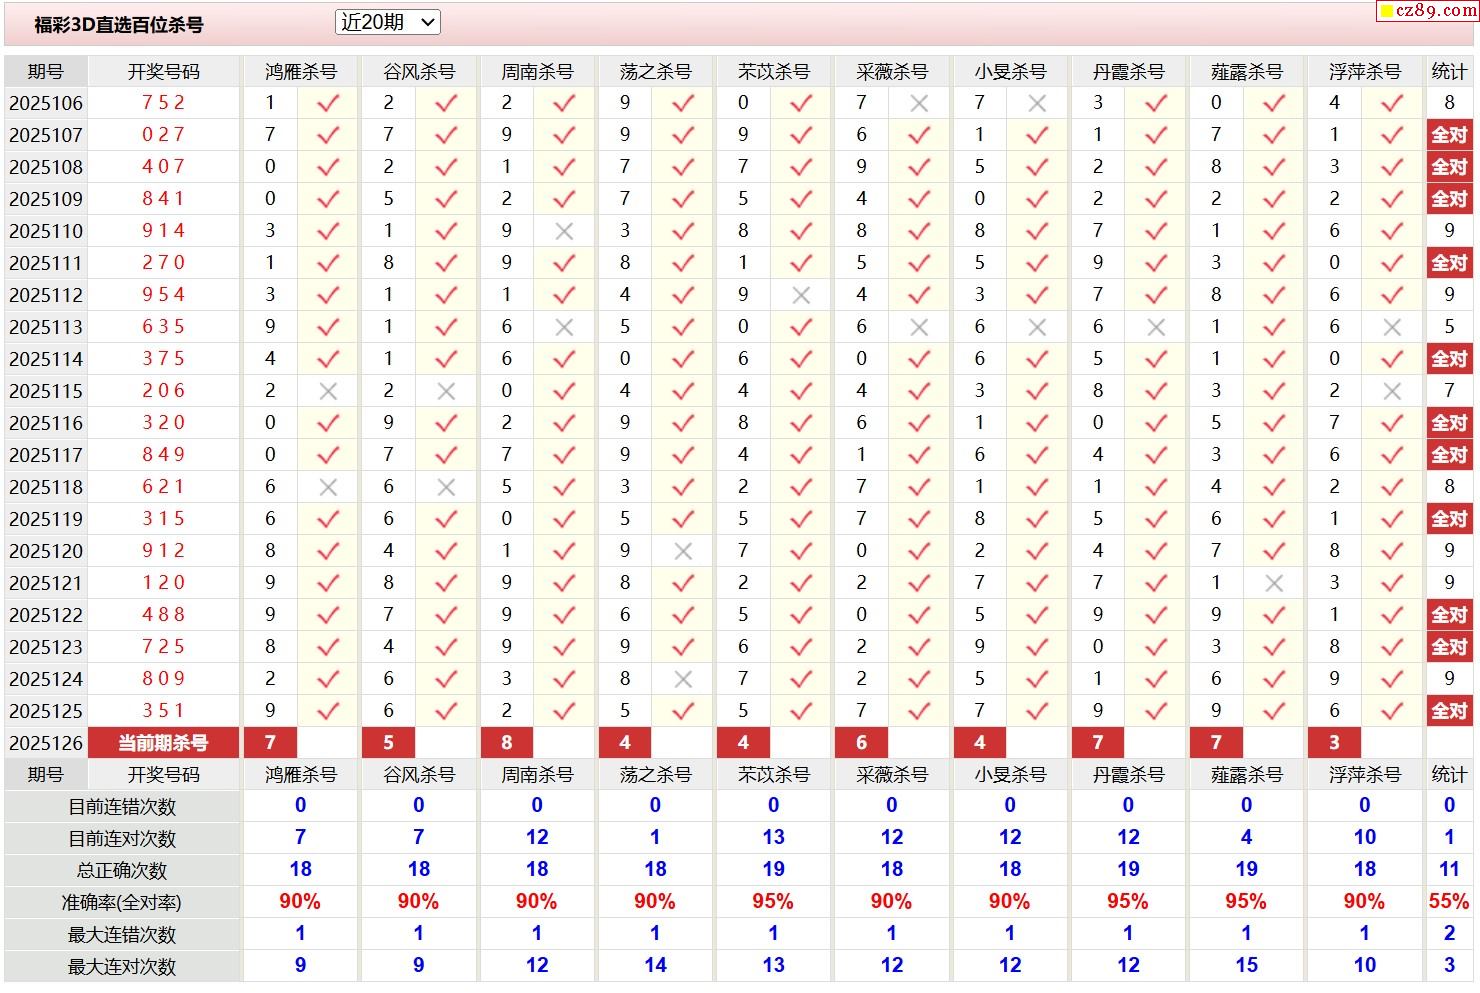This screenshot has width=1480, height=993.
Task: Click period number 2025106
Action: [46, 103]
